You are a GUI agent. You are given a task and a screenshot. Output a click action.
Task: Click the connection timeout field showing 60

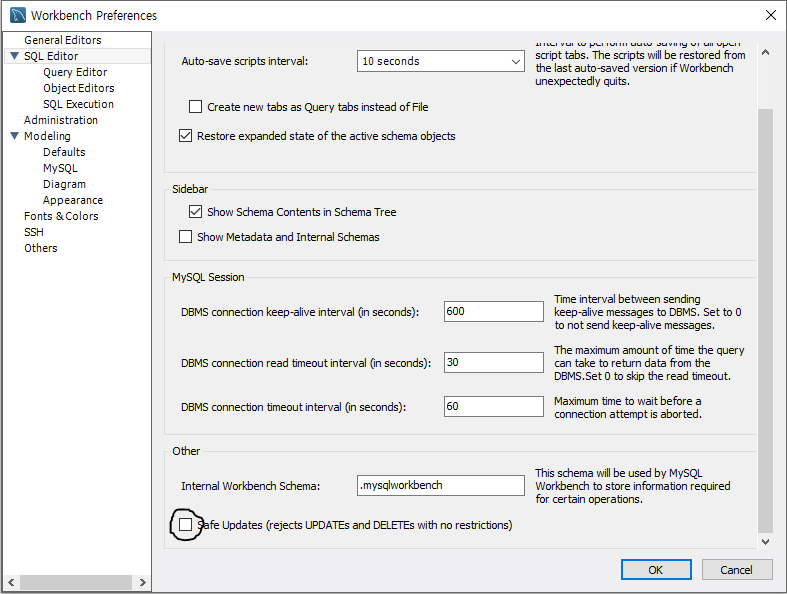coord(493,406)
